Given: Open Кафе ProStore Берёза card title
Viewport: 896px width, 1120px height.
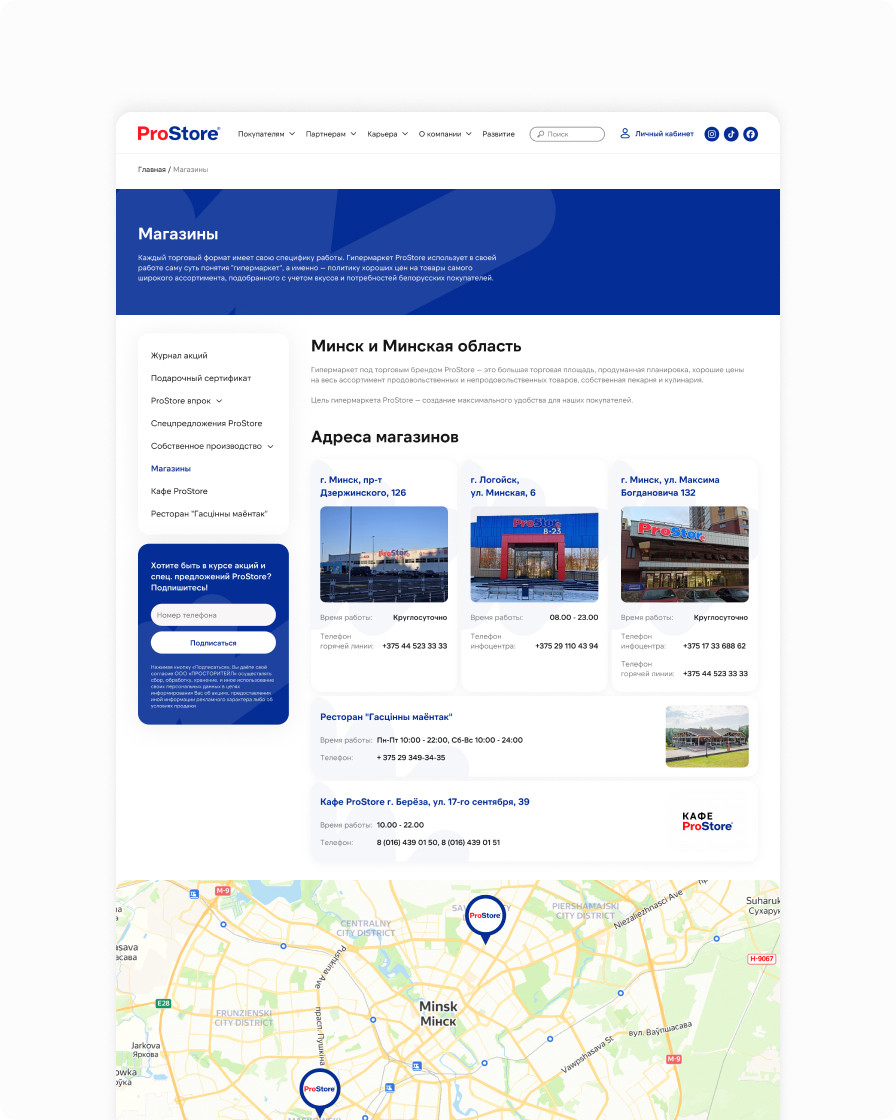Looking at the screenshot, I should pyautogui.click(x=424, y=802).
